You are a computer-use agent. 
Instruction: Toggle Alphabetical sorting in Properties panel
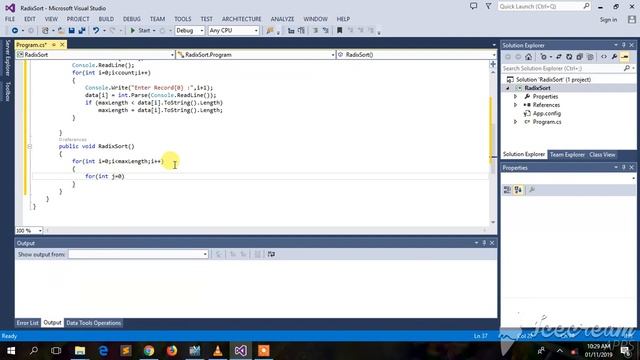(x=518, y=190)
